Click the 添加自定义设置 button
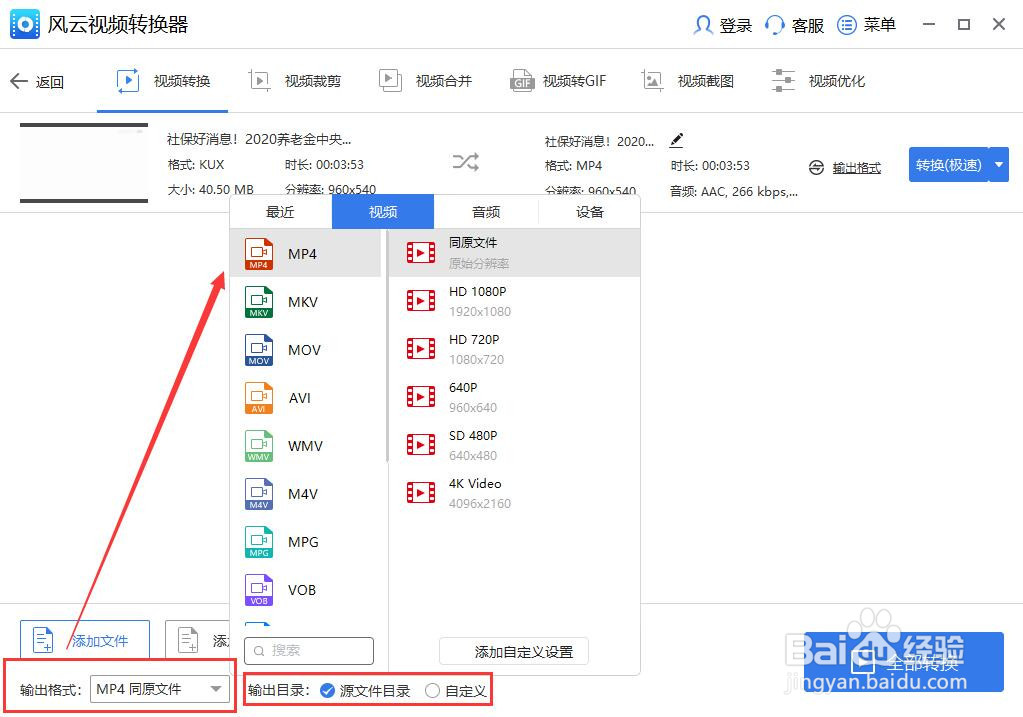 (x=513, y=652)
